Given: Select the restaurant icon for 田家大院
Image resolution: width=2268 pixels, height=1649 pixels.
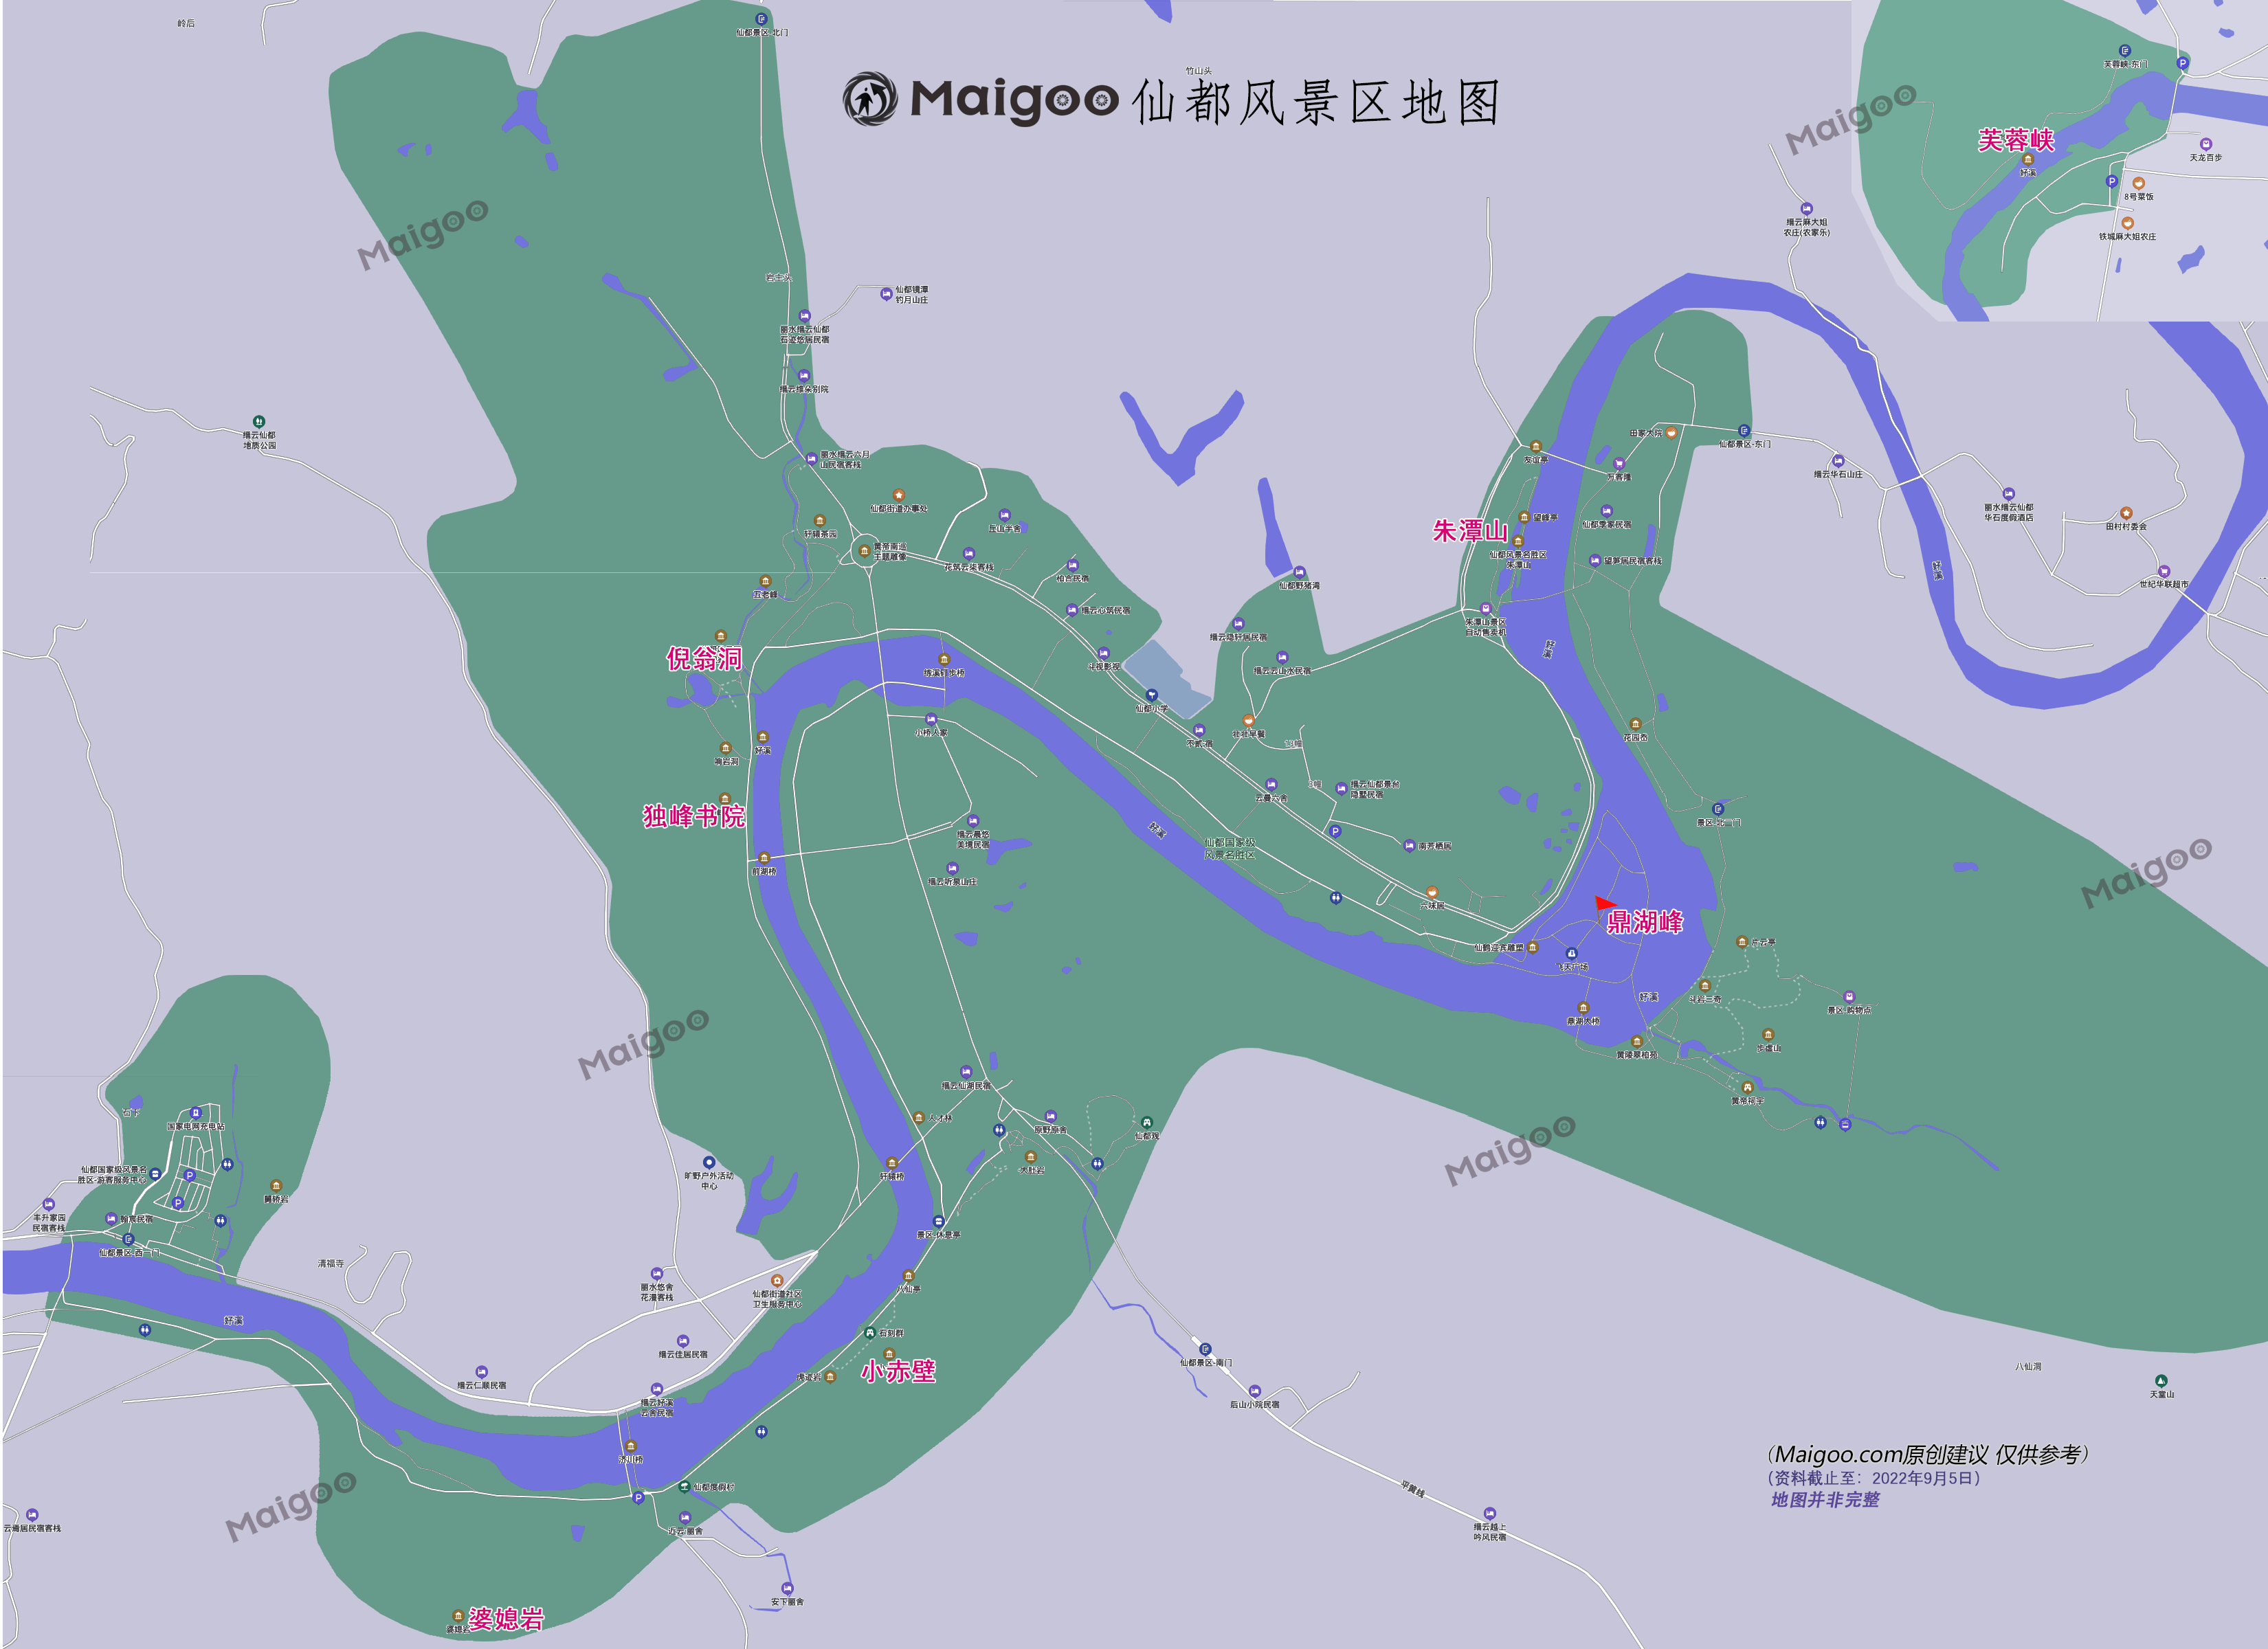Looking at the screenshot, I should tap(1671, 433).
